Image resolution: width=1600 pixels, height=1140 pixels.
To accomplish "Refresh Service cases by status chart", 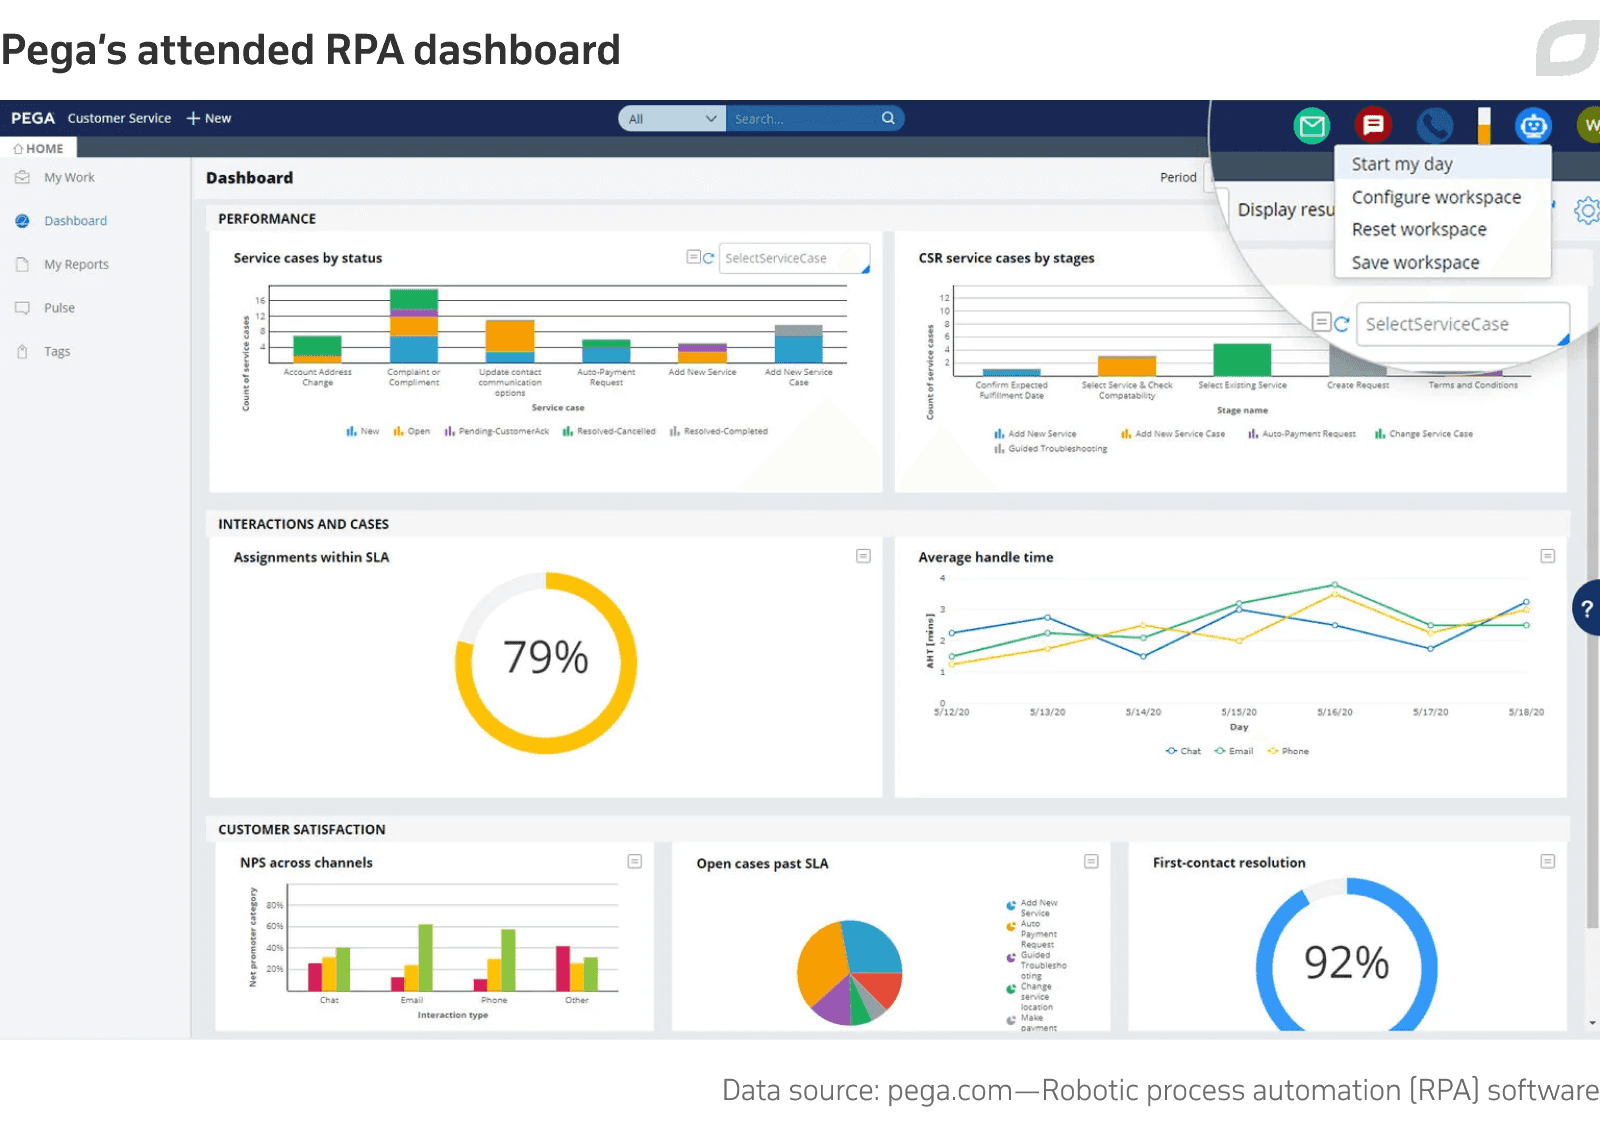I will pos(708,258).
